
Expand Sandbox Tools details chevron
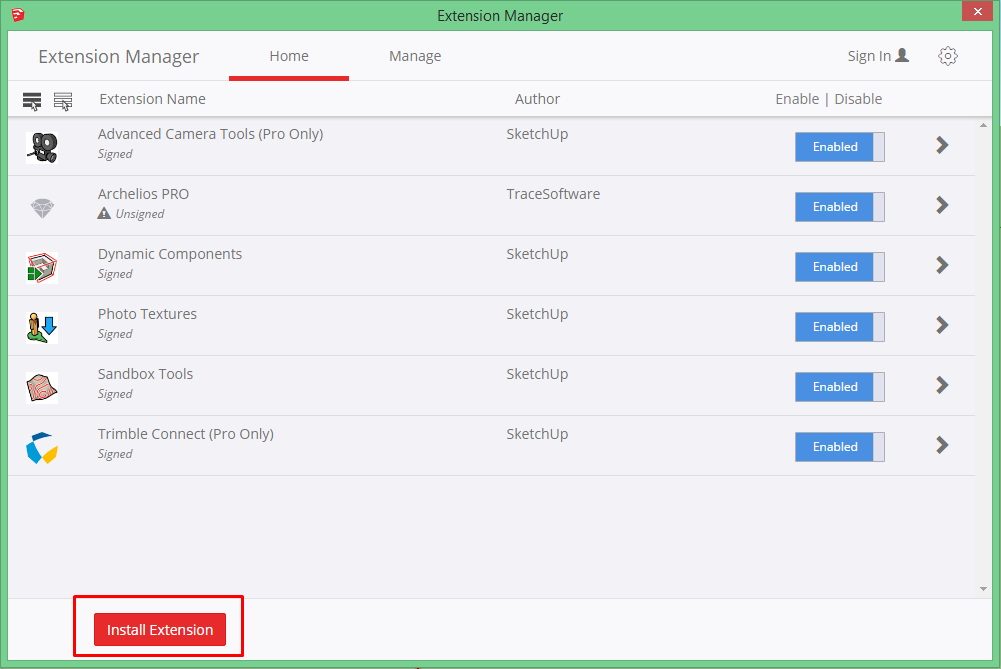pos(942,385)
